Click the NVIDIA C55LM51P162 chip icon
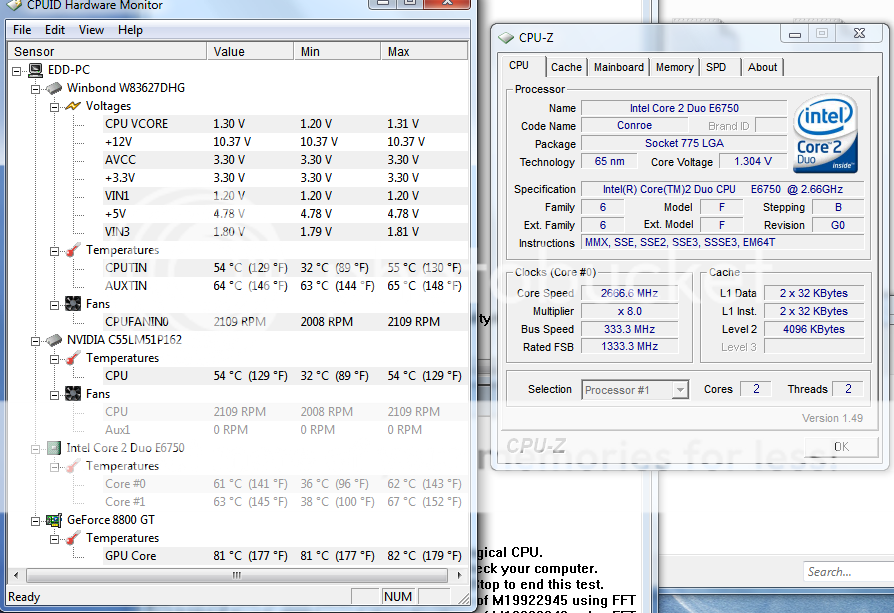 [x=54, y=340]
